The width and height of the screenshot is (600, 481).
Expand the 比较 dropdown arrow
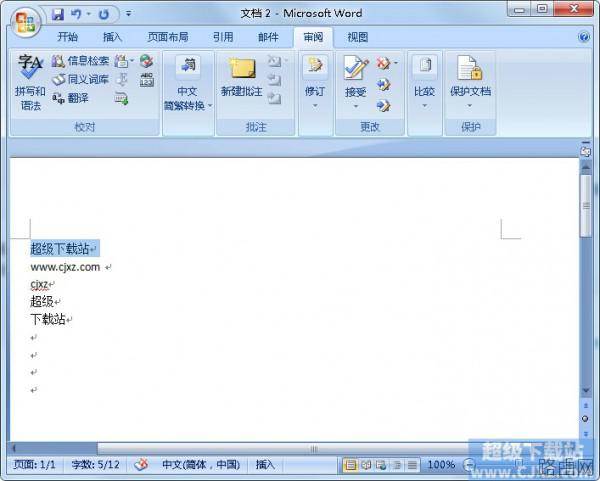(x=425, y=106)
